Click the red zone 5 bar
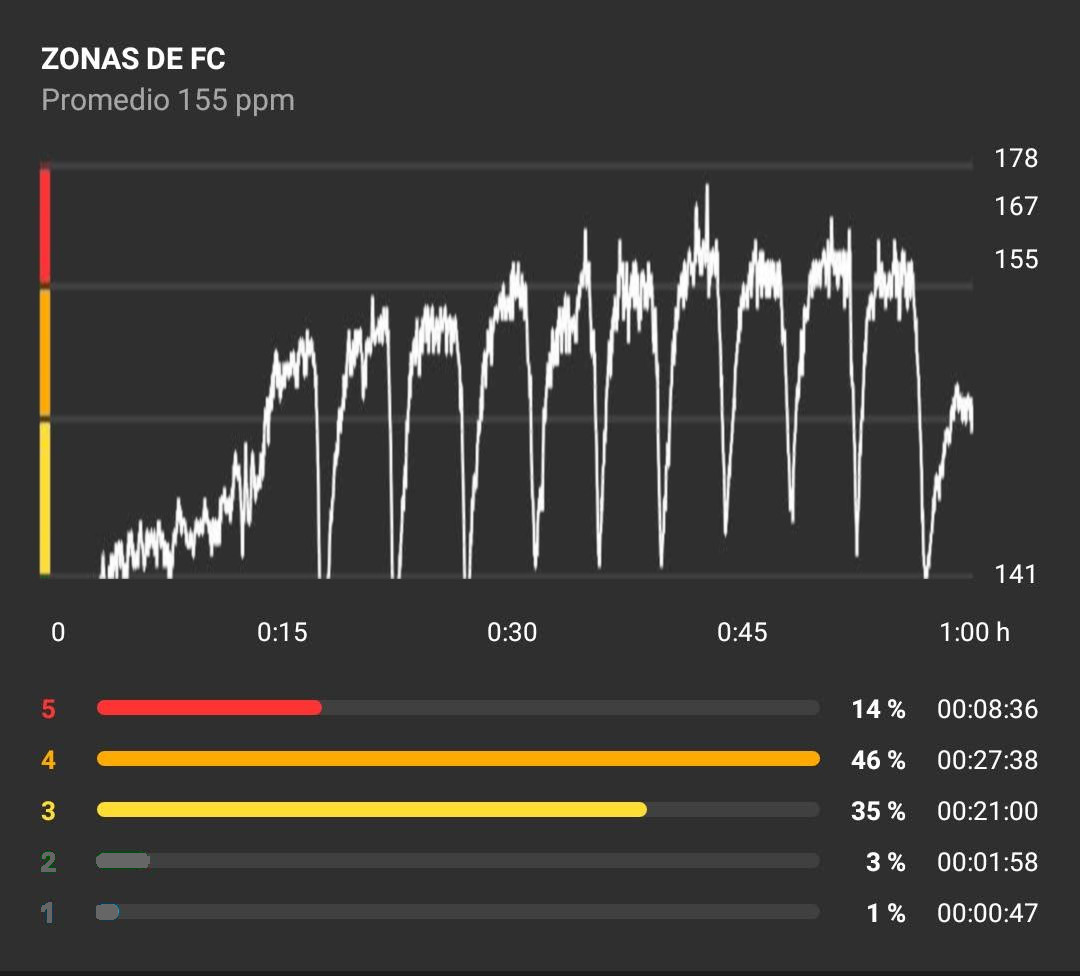The width and height of the screenshot is (1080, 976). pos(209,707)
